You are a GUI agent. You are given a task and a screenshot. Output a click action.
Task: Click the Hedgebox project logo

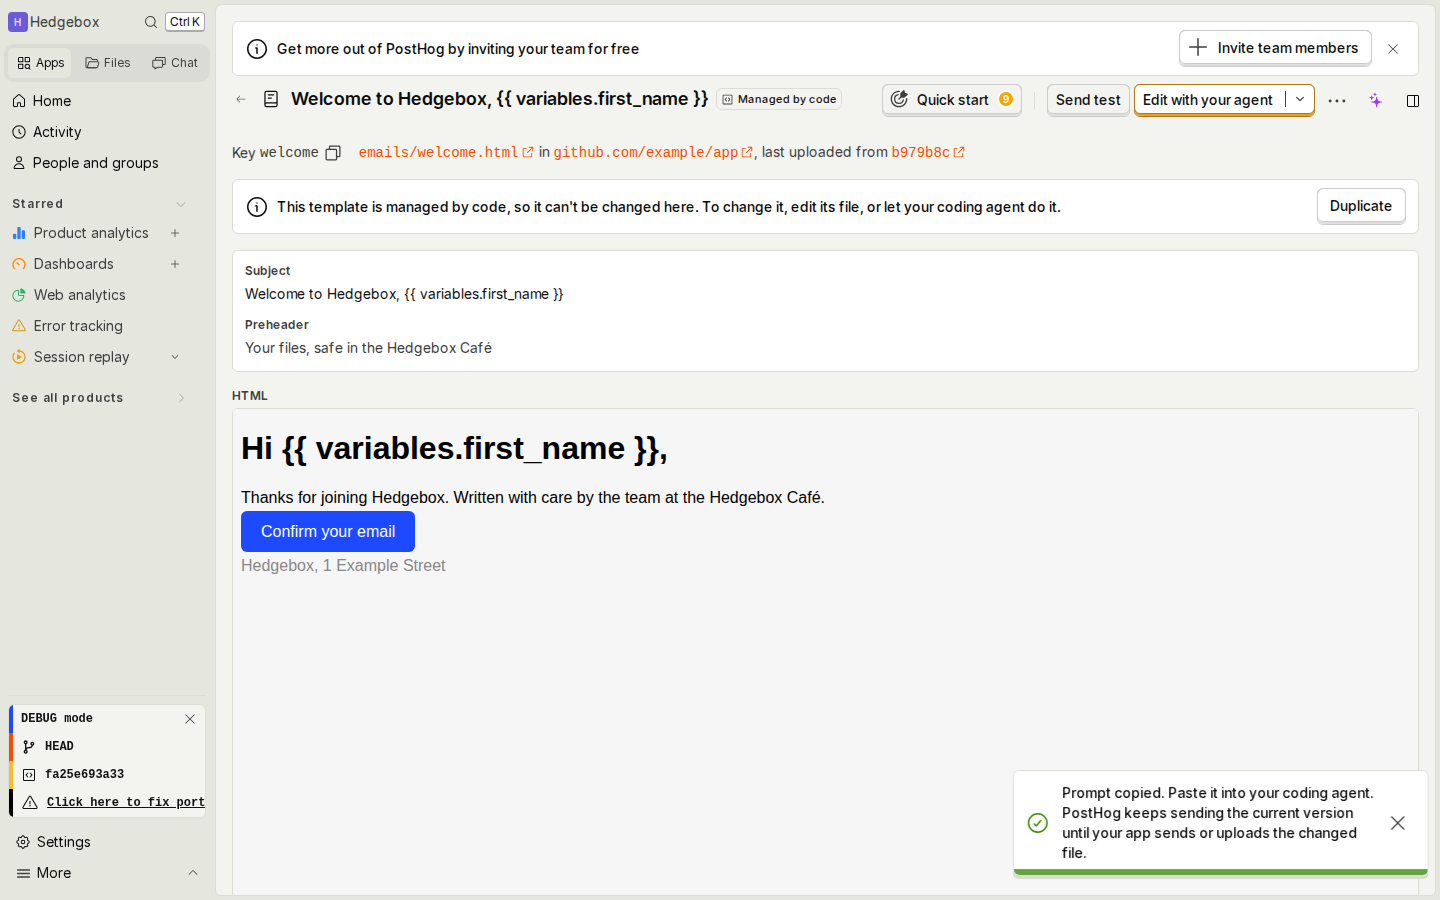(x=18, y=22)
